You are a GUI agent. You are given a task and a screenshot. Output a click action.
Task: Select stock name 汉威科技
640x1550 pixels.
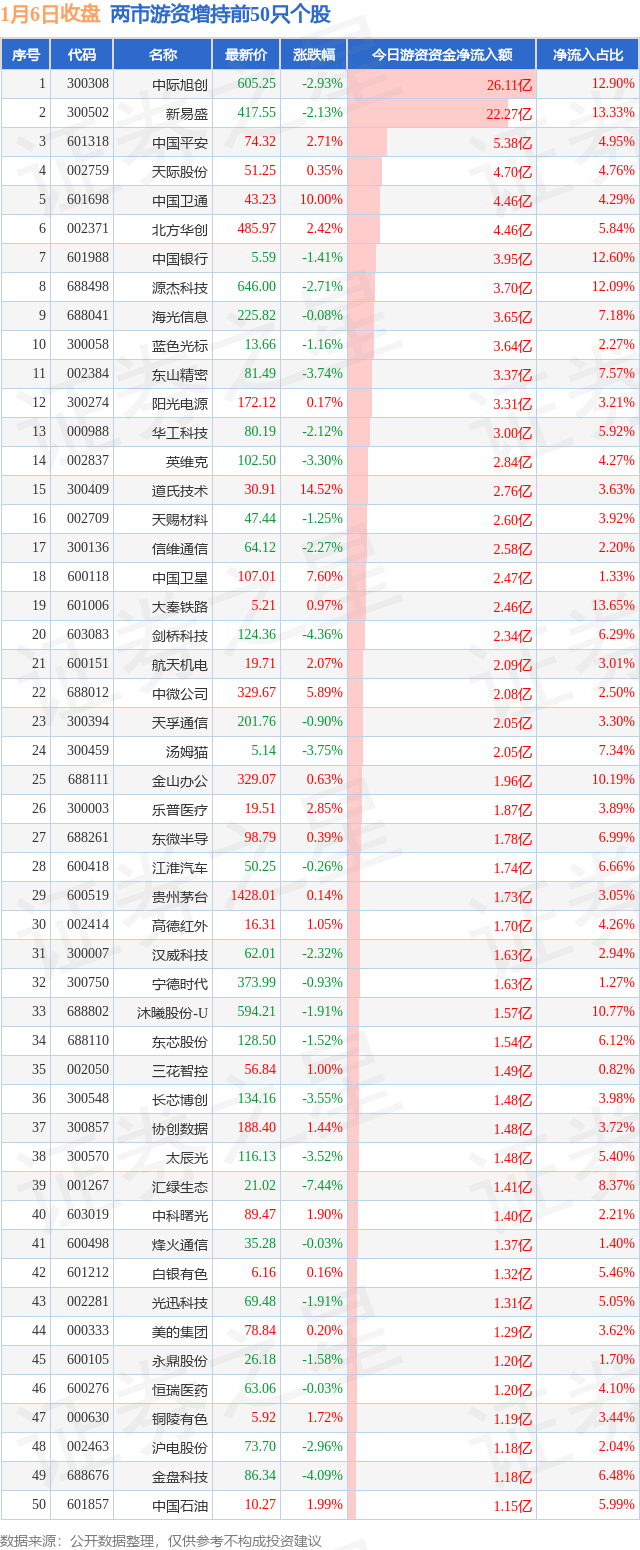click(180, 954)
